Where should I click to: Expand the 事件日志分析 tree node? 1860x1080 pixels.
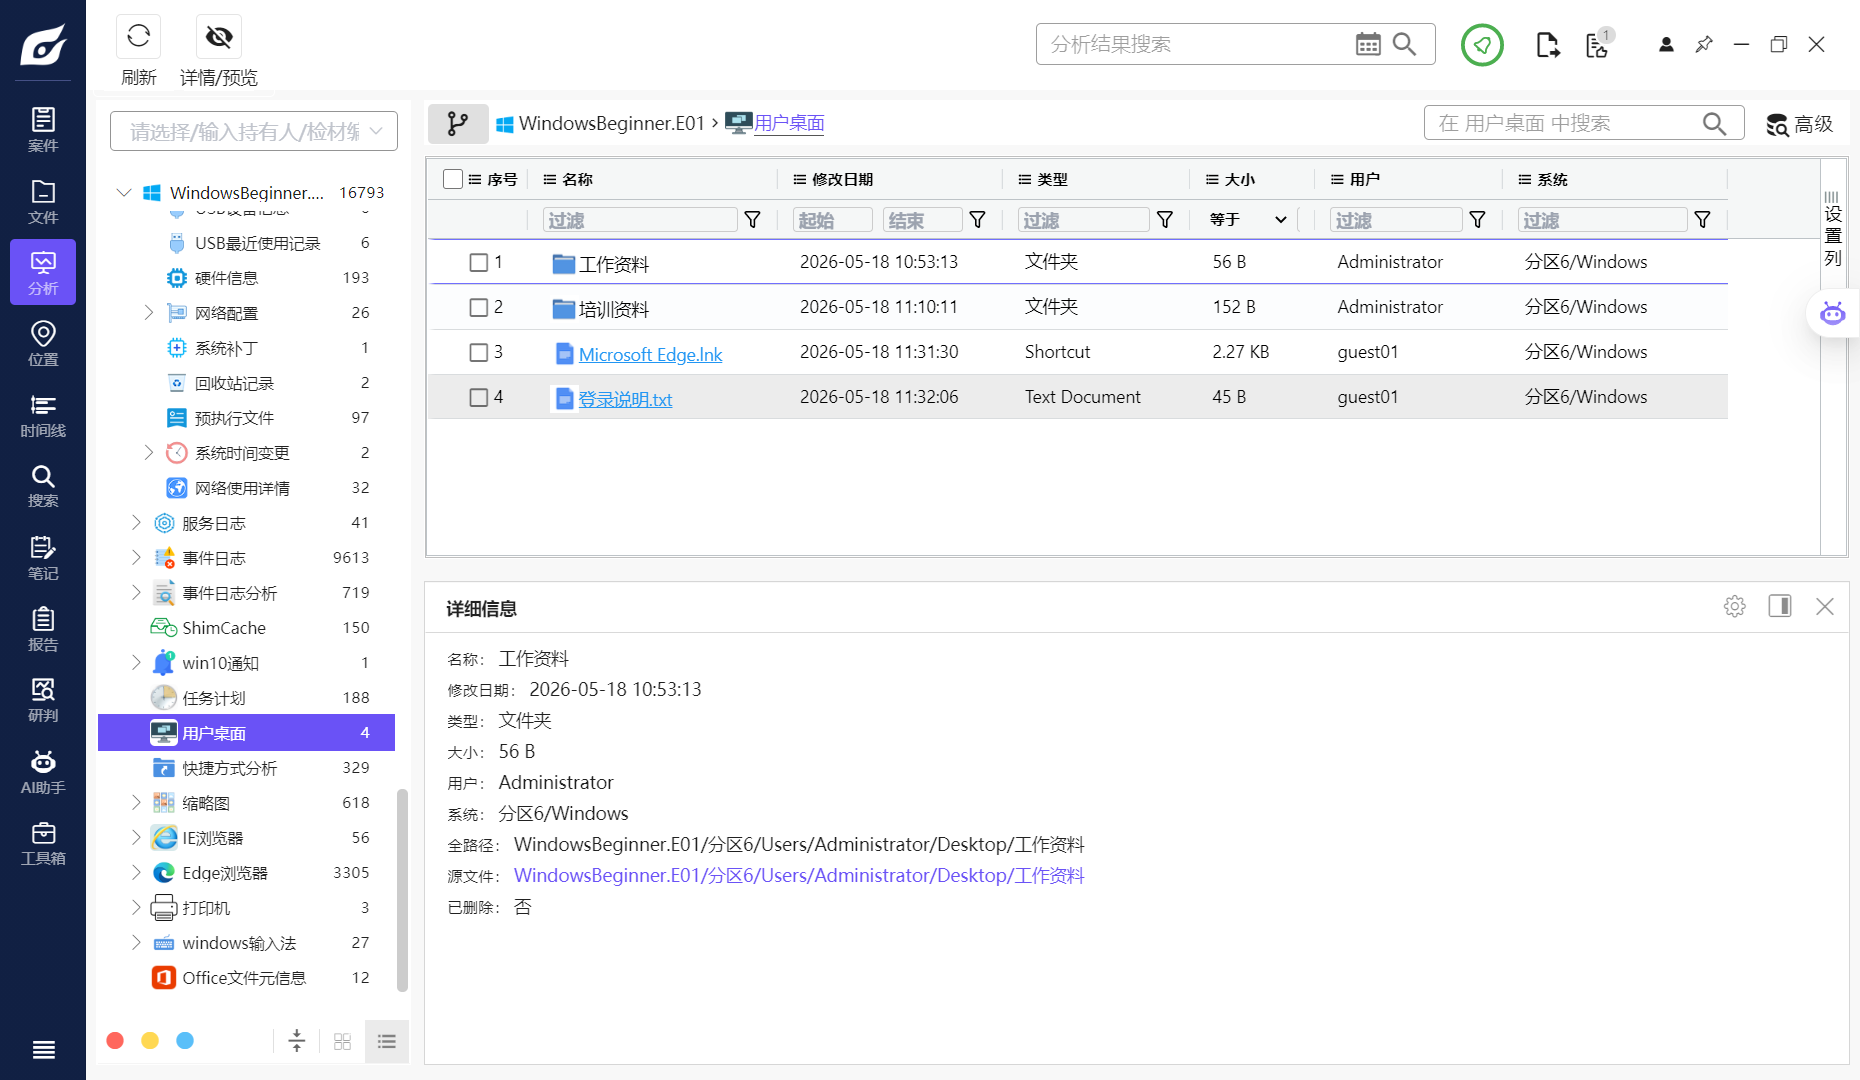[136, 592]
